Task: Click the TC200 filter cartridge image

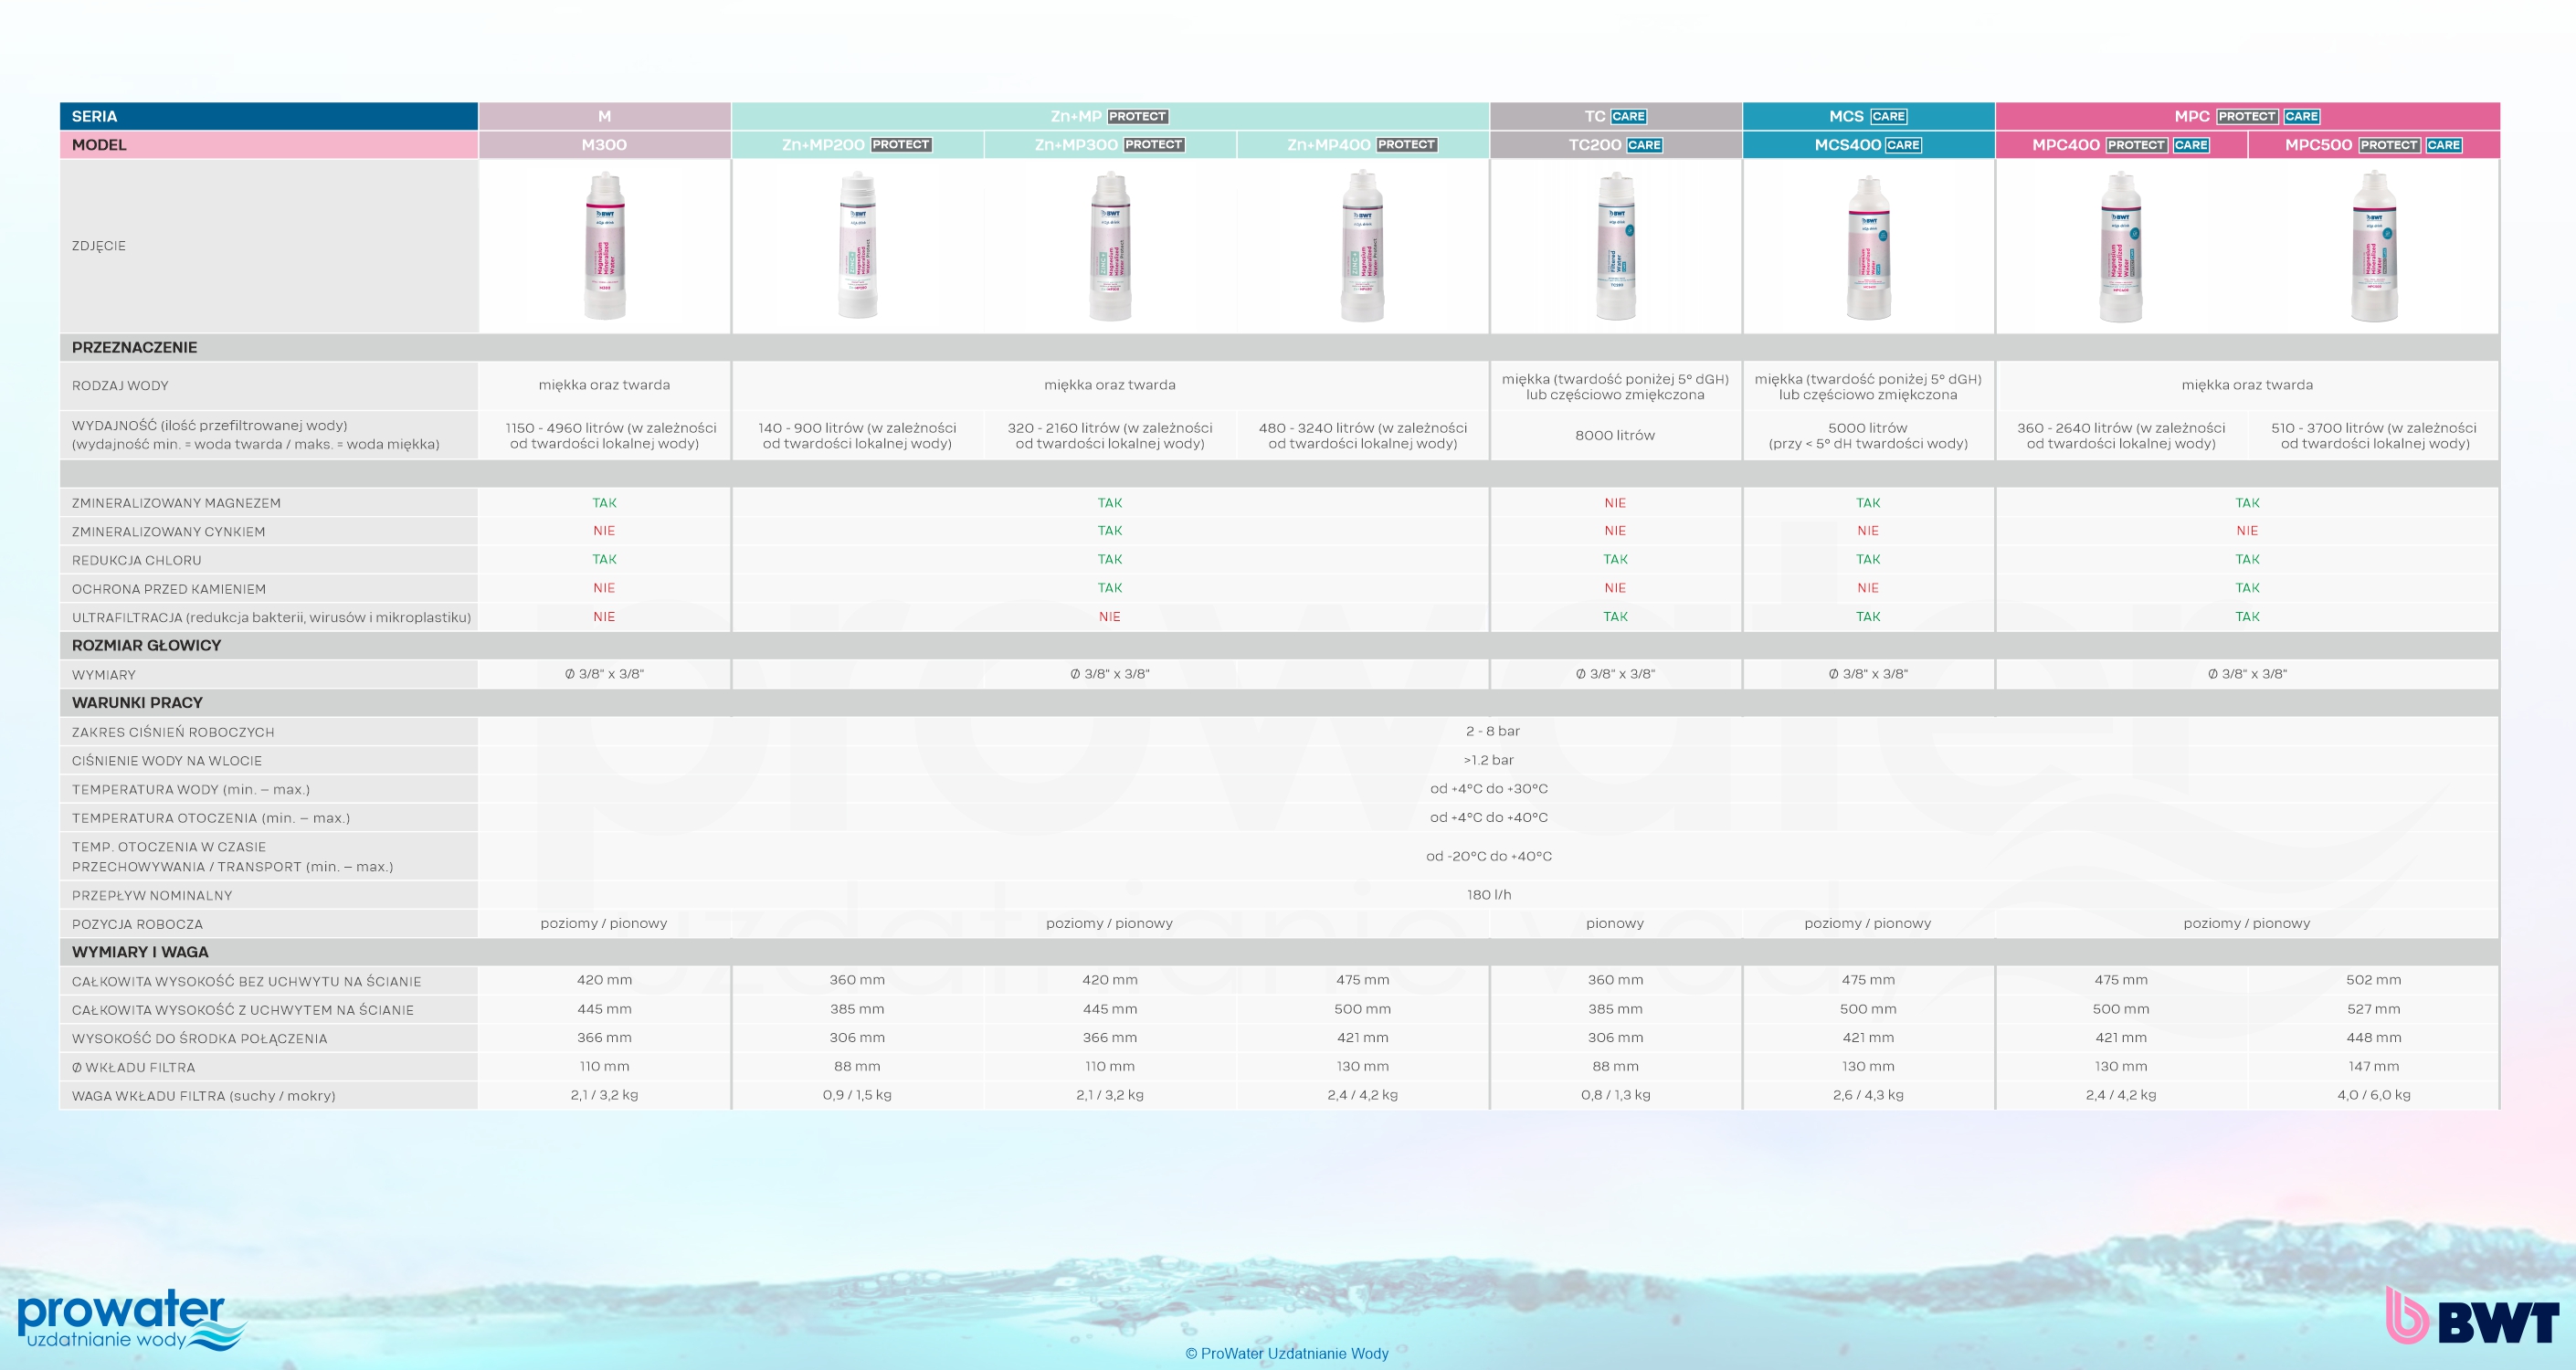Action: 1615,246
